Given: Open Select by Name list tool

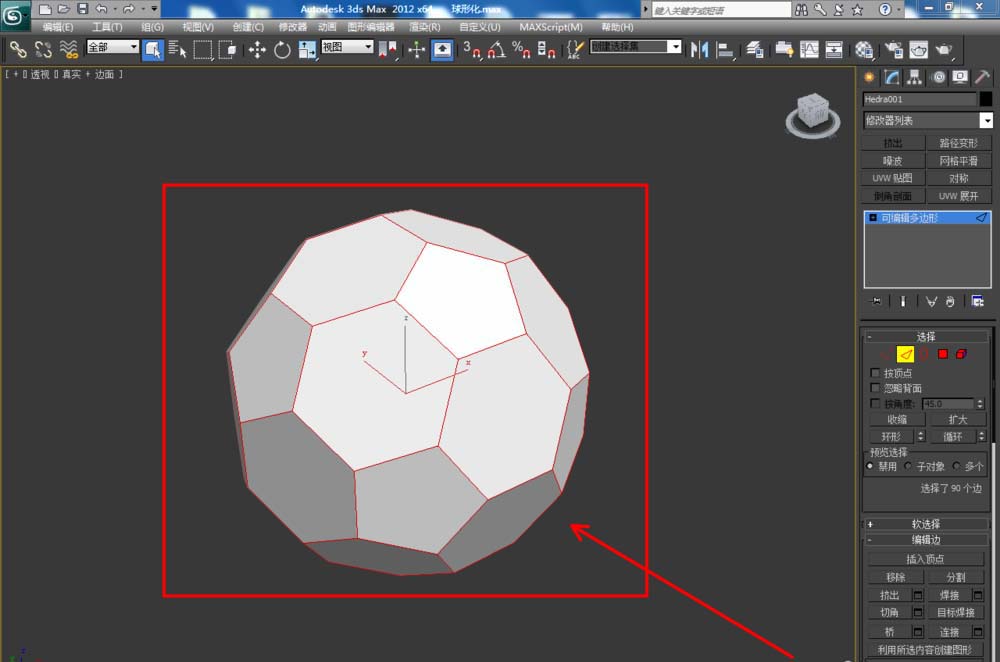Looking at the screenshot, I should (178, 49).
